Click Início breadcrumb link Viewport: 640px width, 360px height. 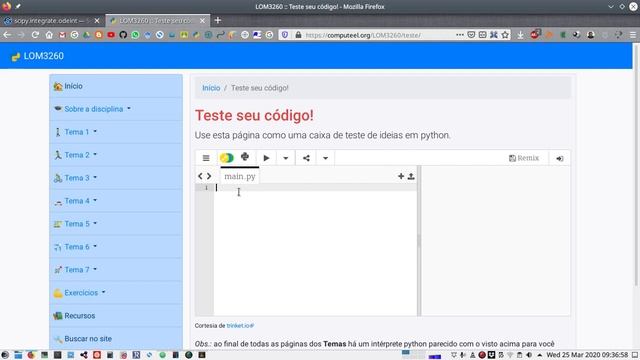pos(211,88)
